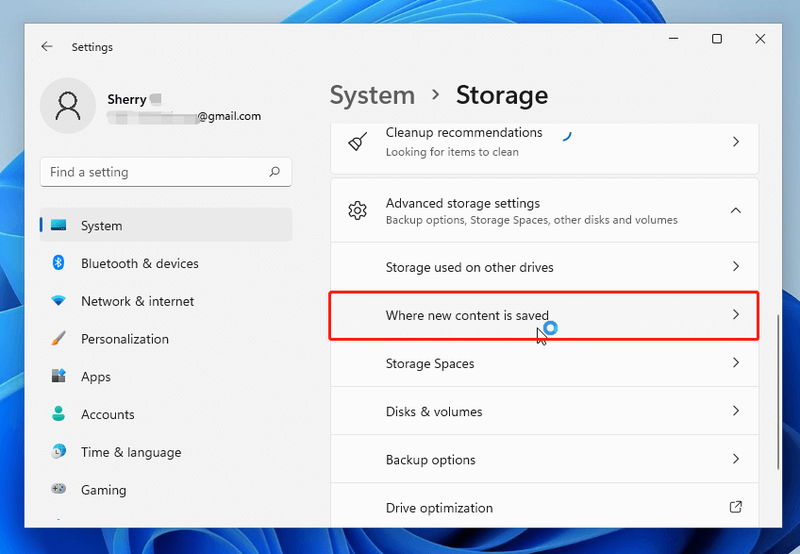This screenshot has width=800, height=554.
Task: Click the Bluetooth & devices icon
Action: (58, 263)
